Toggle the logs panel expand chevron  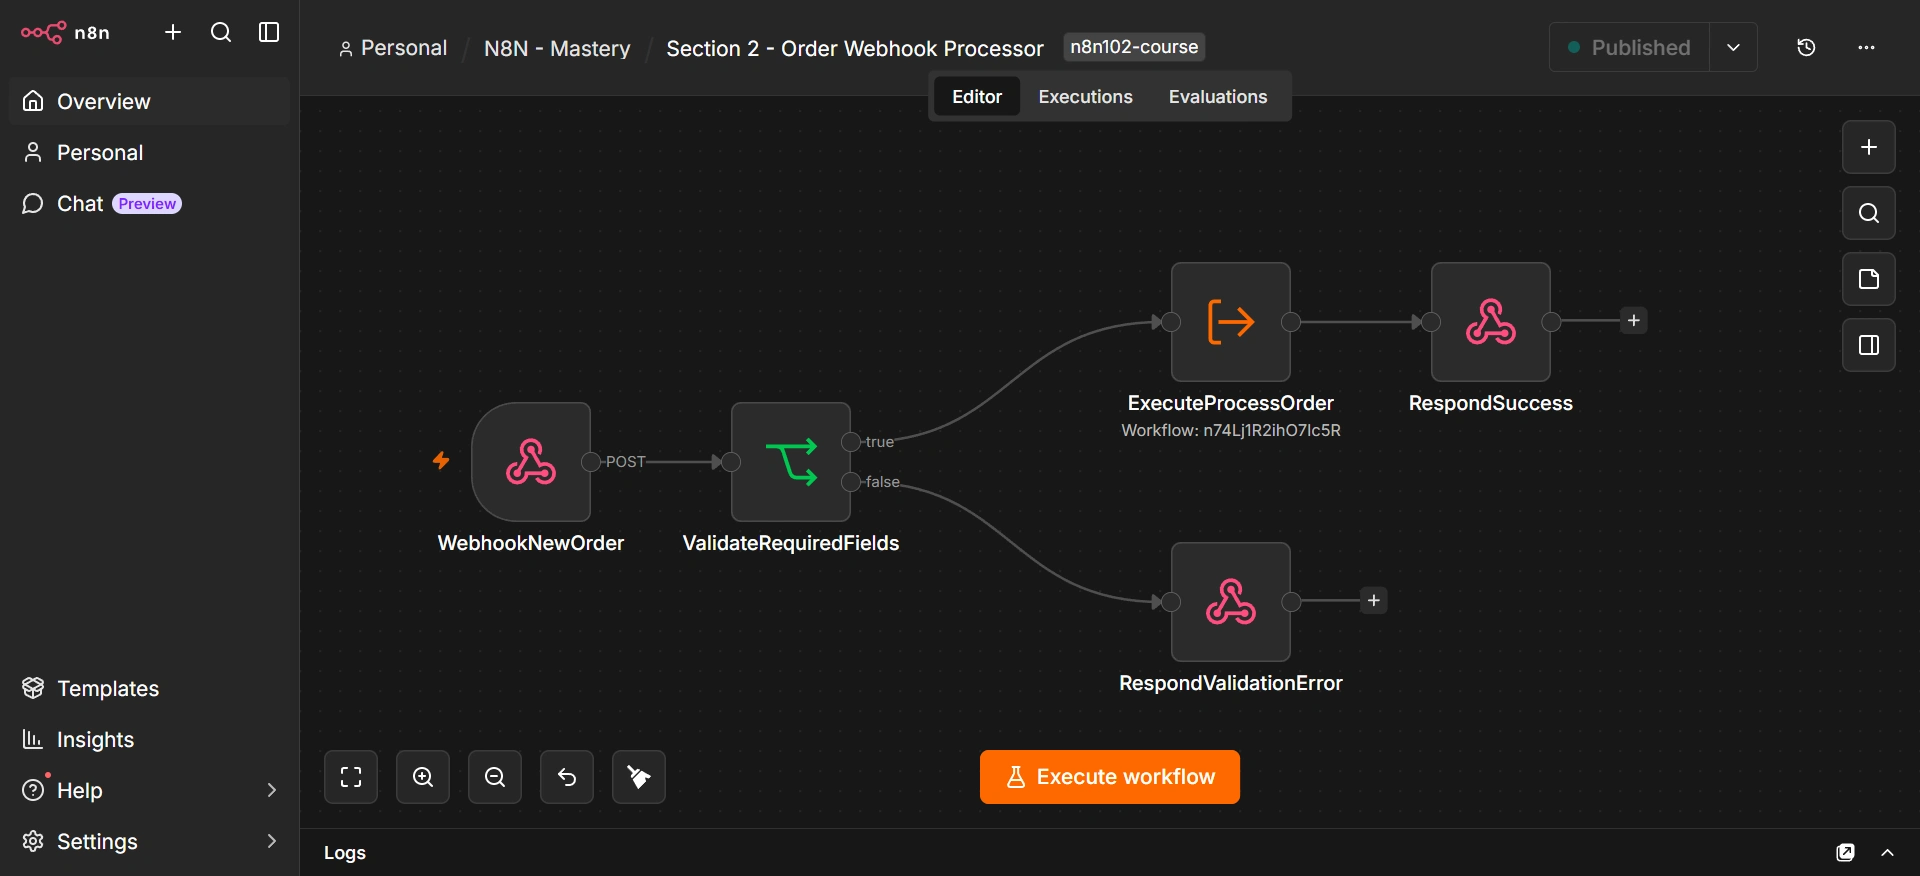tap(1887, 852)
